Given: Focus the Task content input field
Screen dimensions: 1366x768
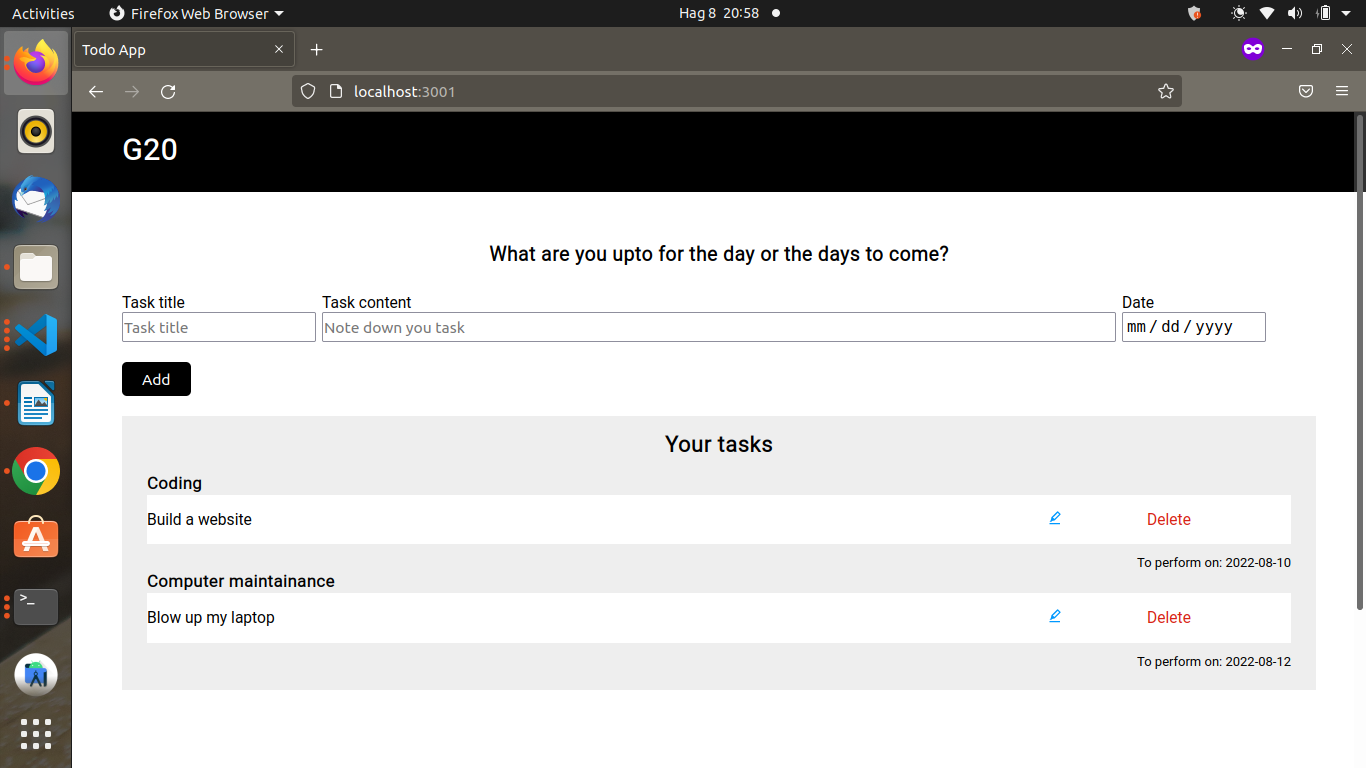Looking at the screenshot, I should (x=719, y=327).
